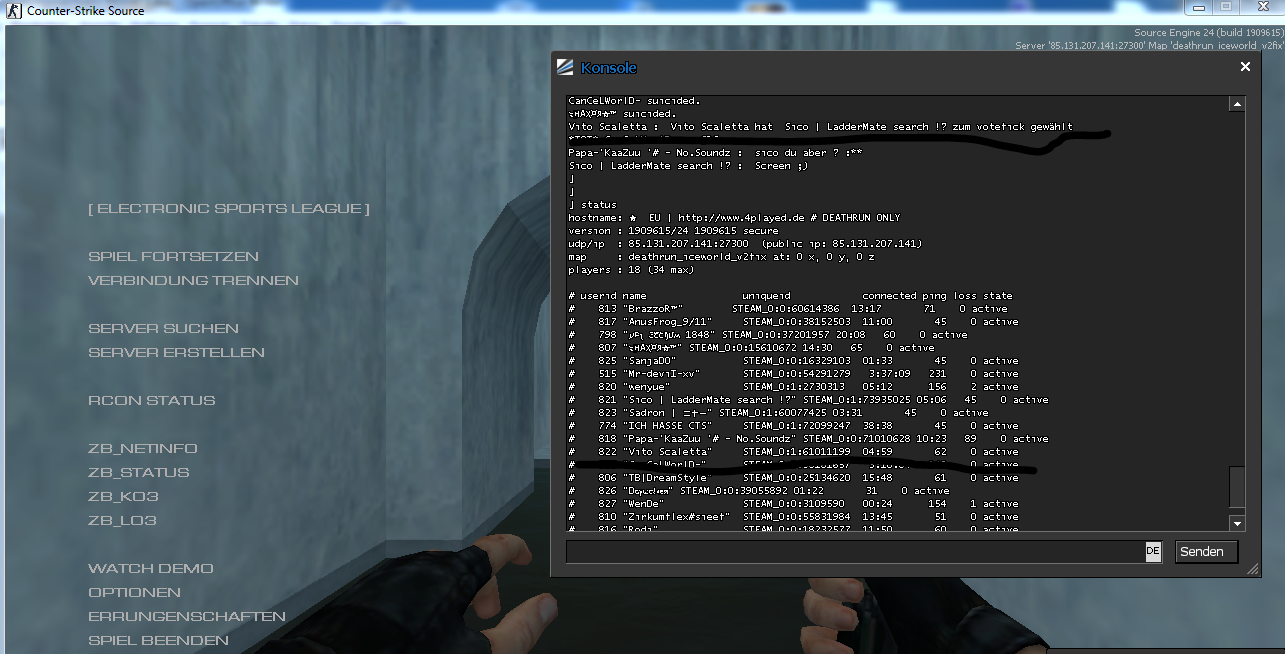Image resolution: width=1285 pixels, height=654 pixels.
Task: Open SERVER SUCHEN
Action: (164, 329)
